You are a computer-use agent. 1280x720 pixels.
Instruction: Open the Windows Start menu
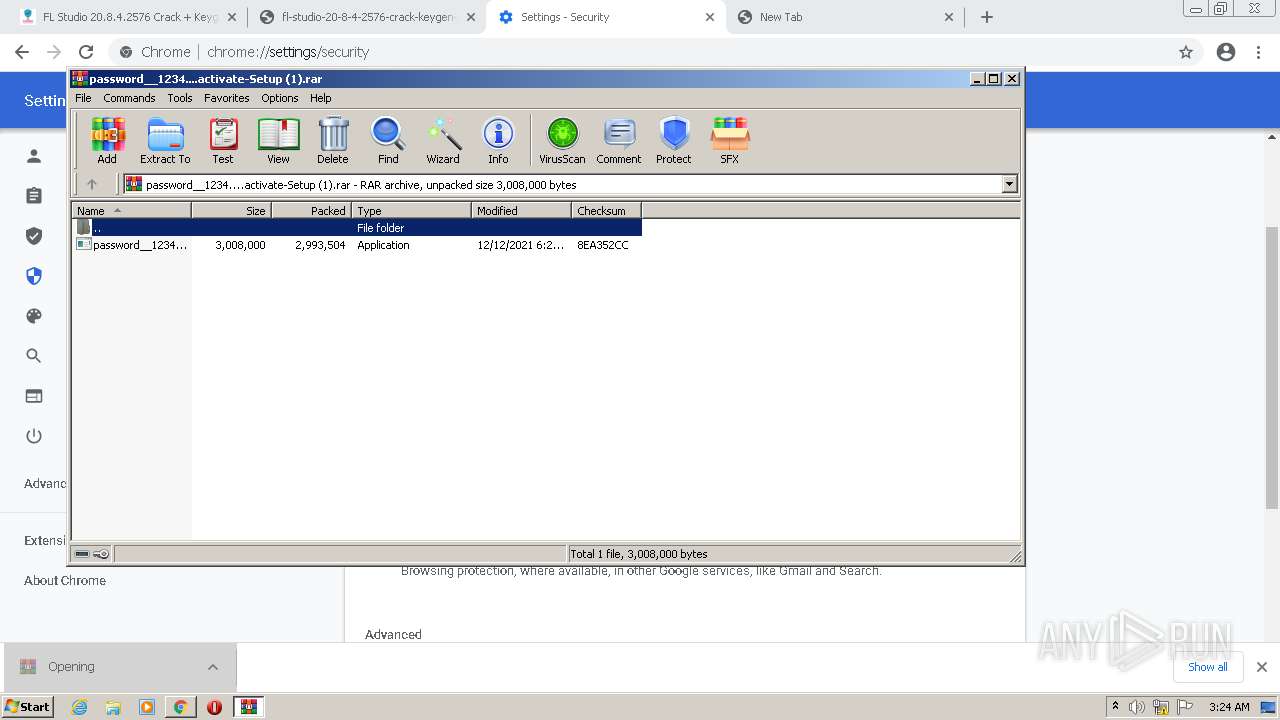pos(27,706)
